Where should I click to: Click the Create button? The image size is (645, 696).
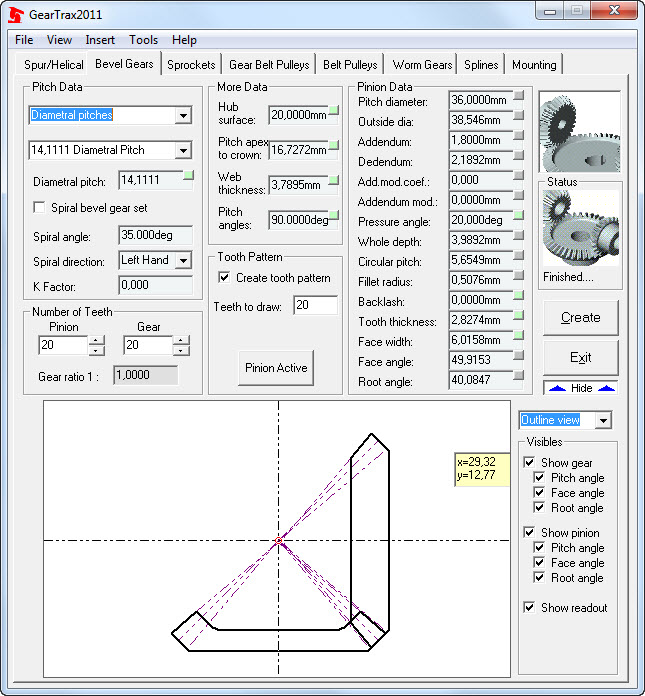[581, 317]
